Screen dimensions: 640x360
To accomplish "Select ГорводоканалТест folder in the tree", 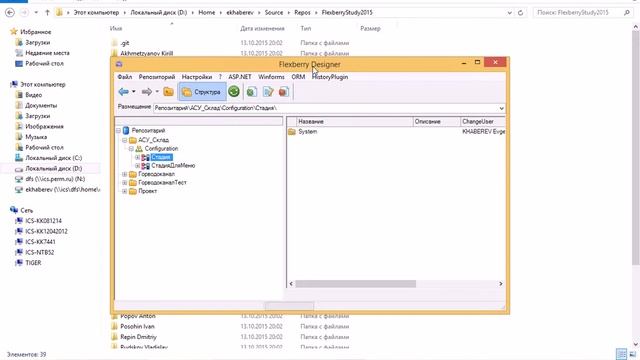I will 162,183.
